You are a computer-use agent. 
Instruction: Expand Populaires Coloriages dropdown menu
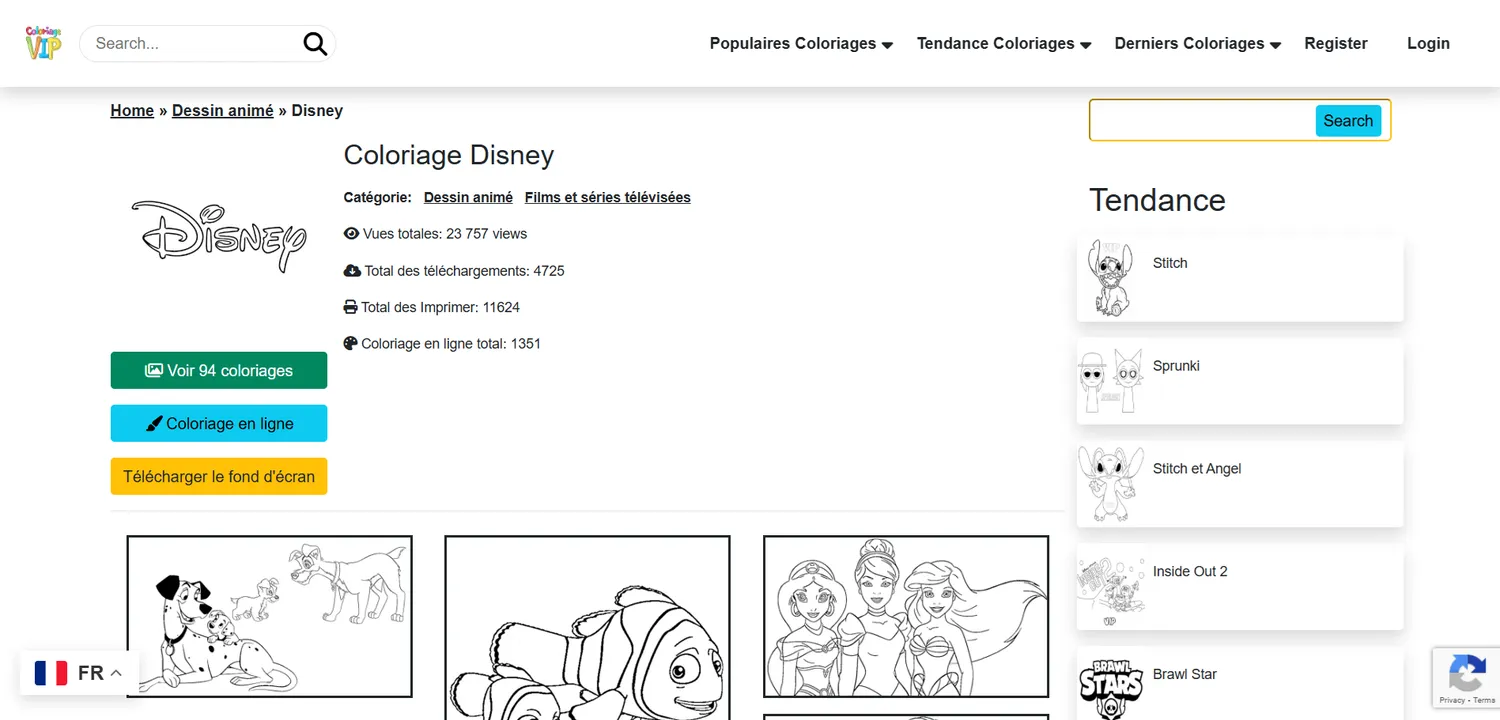point(801,43)
